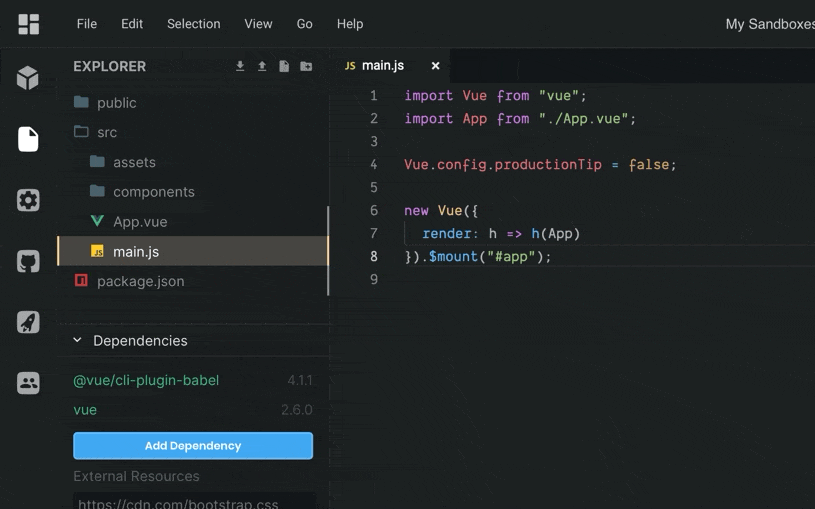815x509 pixels.
Task: Open Configuration Files gear panel
Action: tap(28, 200)
